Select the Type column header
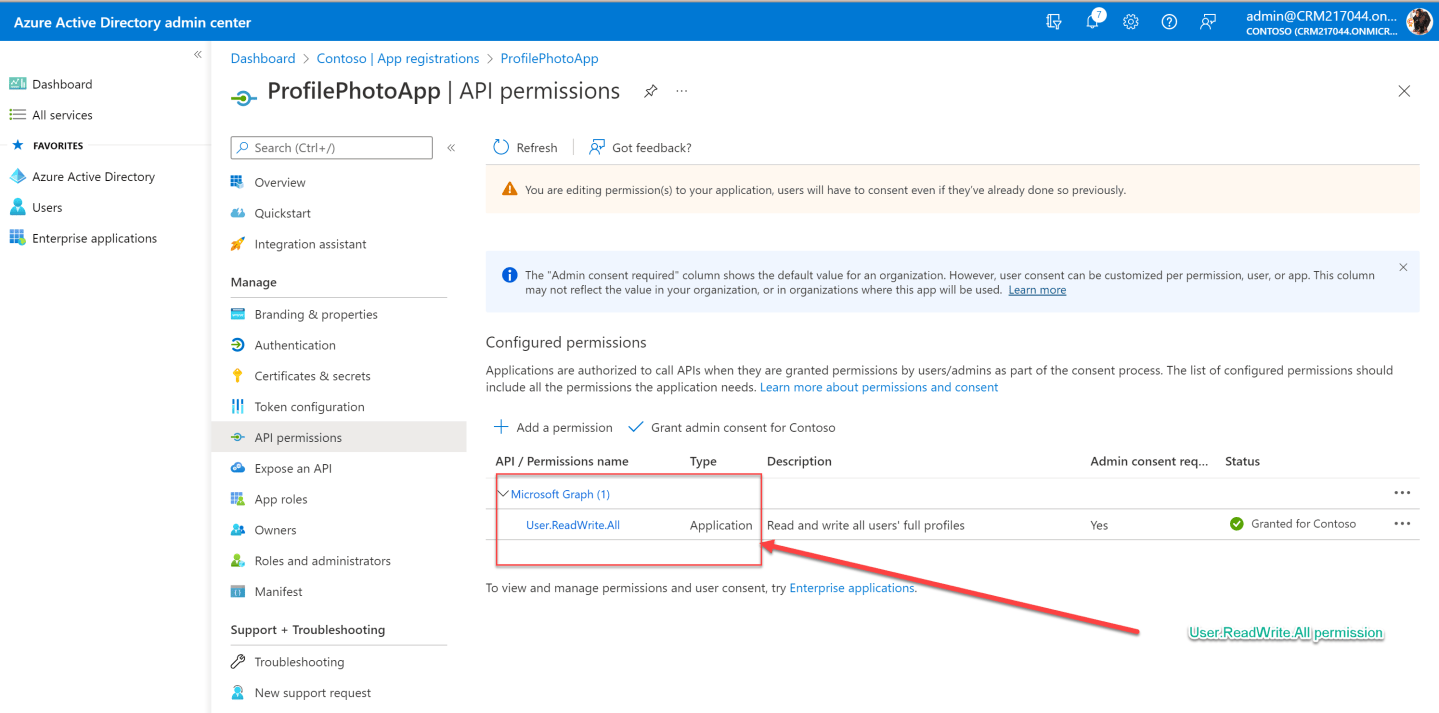 point(703,462)
